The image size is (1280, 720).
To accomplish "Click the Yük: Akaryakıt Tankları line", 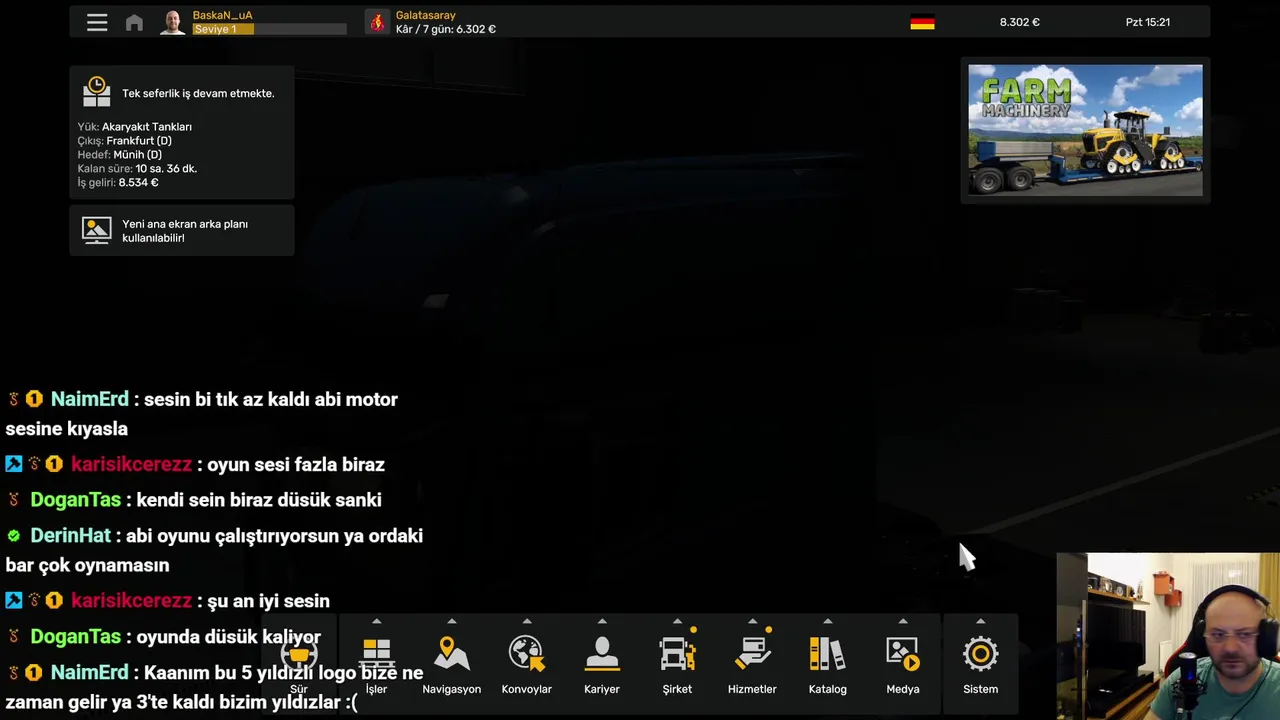I will (x=135, y=127).
